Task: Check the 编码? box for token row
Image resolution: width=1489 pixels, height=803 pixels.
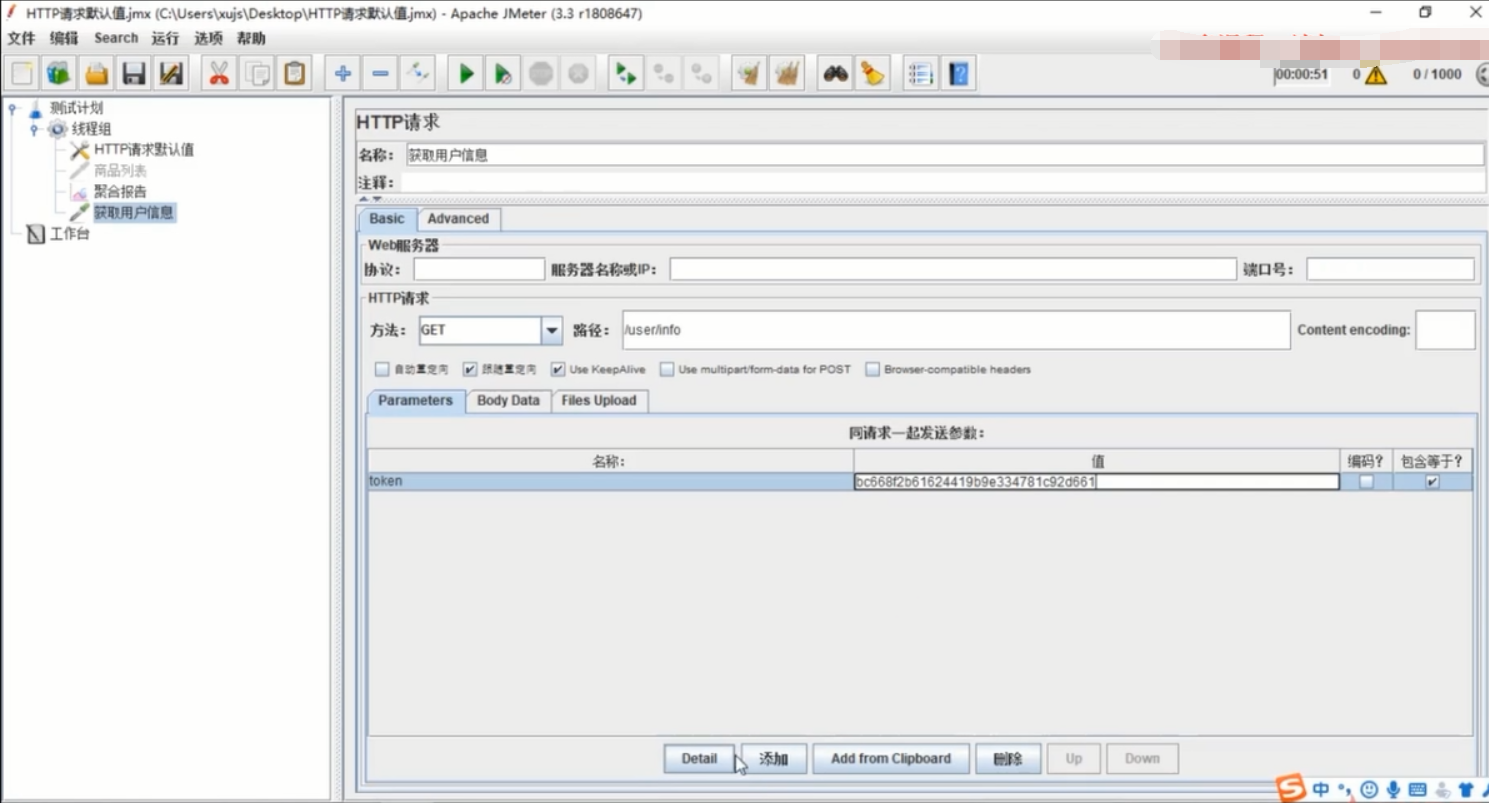Action: click(x=1366, y=482)
